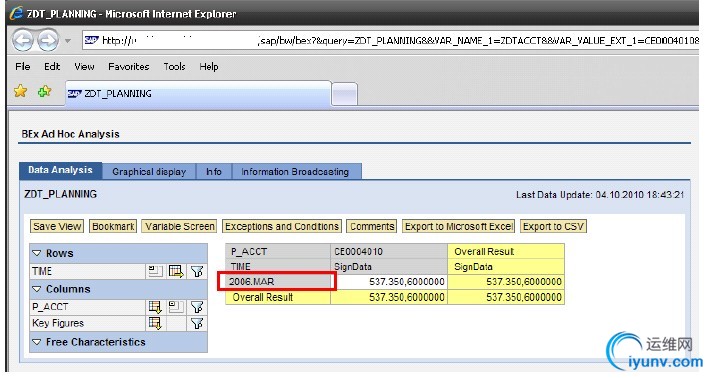
Task: Click bottom-right Overall Result total value
Action: (x=506, y=297)
